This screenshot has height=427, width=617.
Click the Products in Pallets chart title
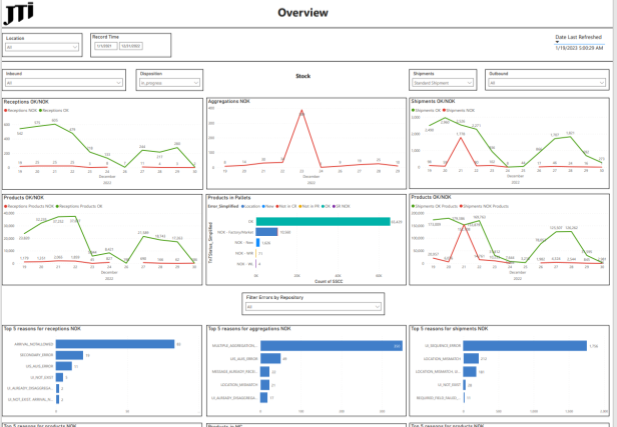[x=229, y=198]
